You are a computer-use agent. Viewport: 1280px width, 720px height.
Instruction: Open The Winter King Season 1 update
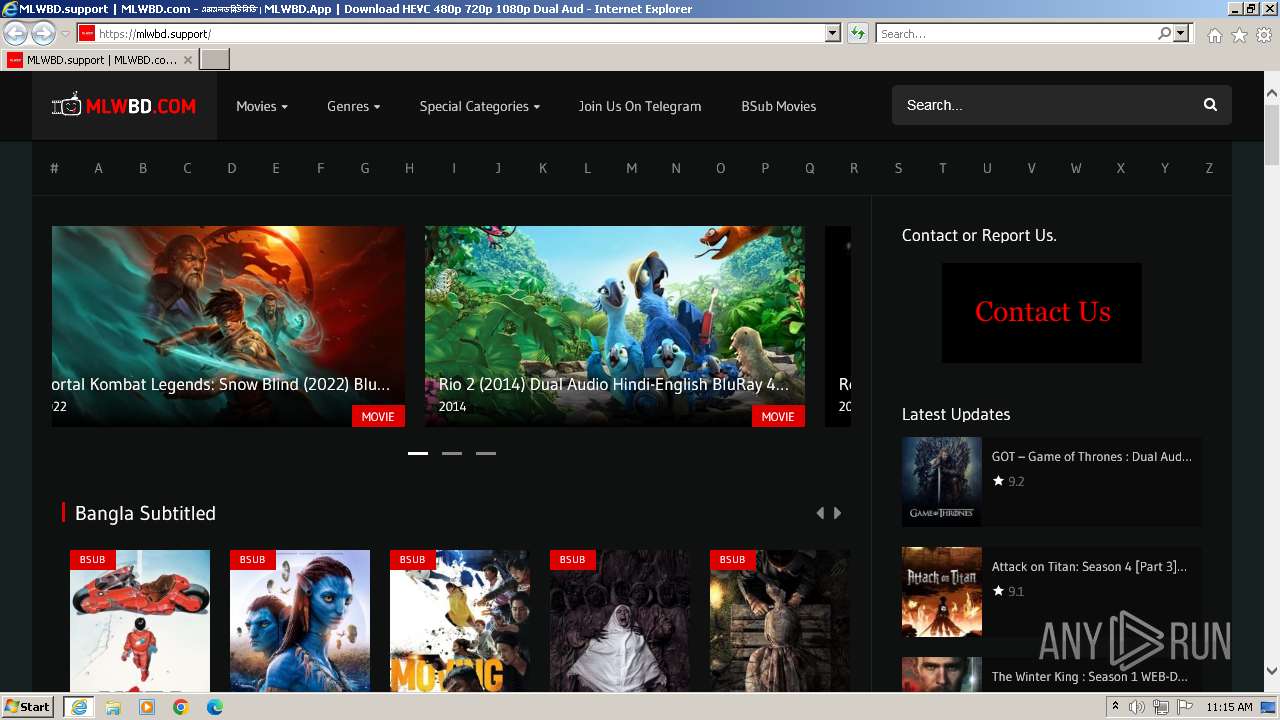click(1090, 677)
